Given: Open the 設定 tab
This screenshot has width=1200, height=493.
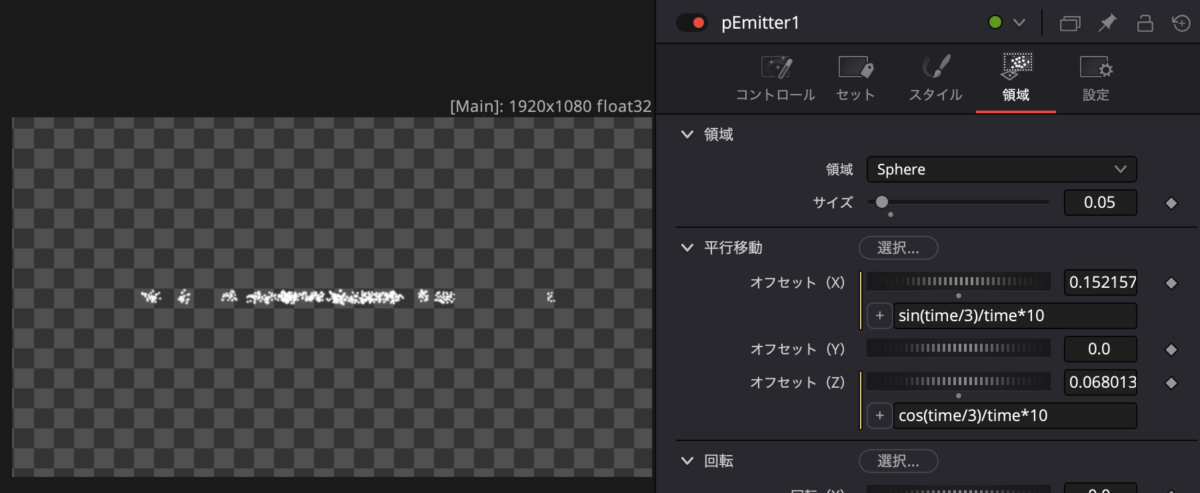Looking at the screenshot, I should click(x=1096, y=79).
